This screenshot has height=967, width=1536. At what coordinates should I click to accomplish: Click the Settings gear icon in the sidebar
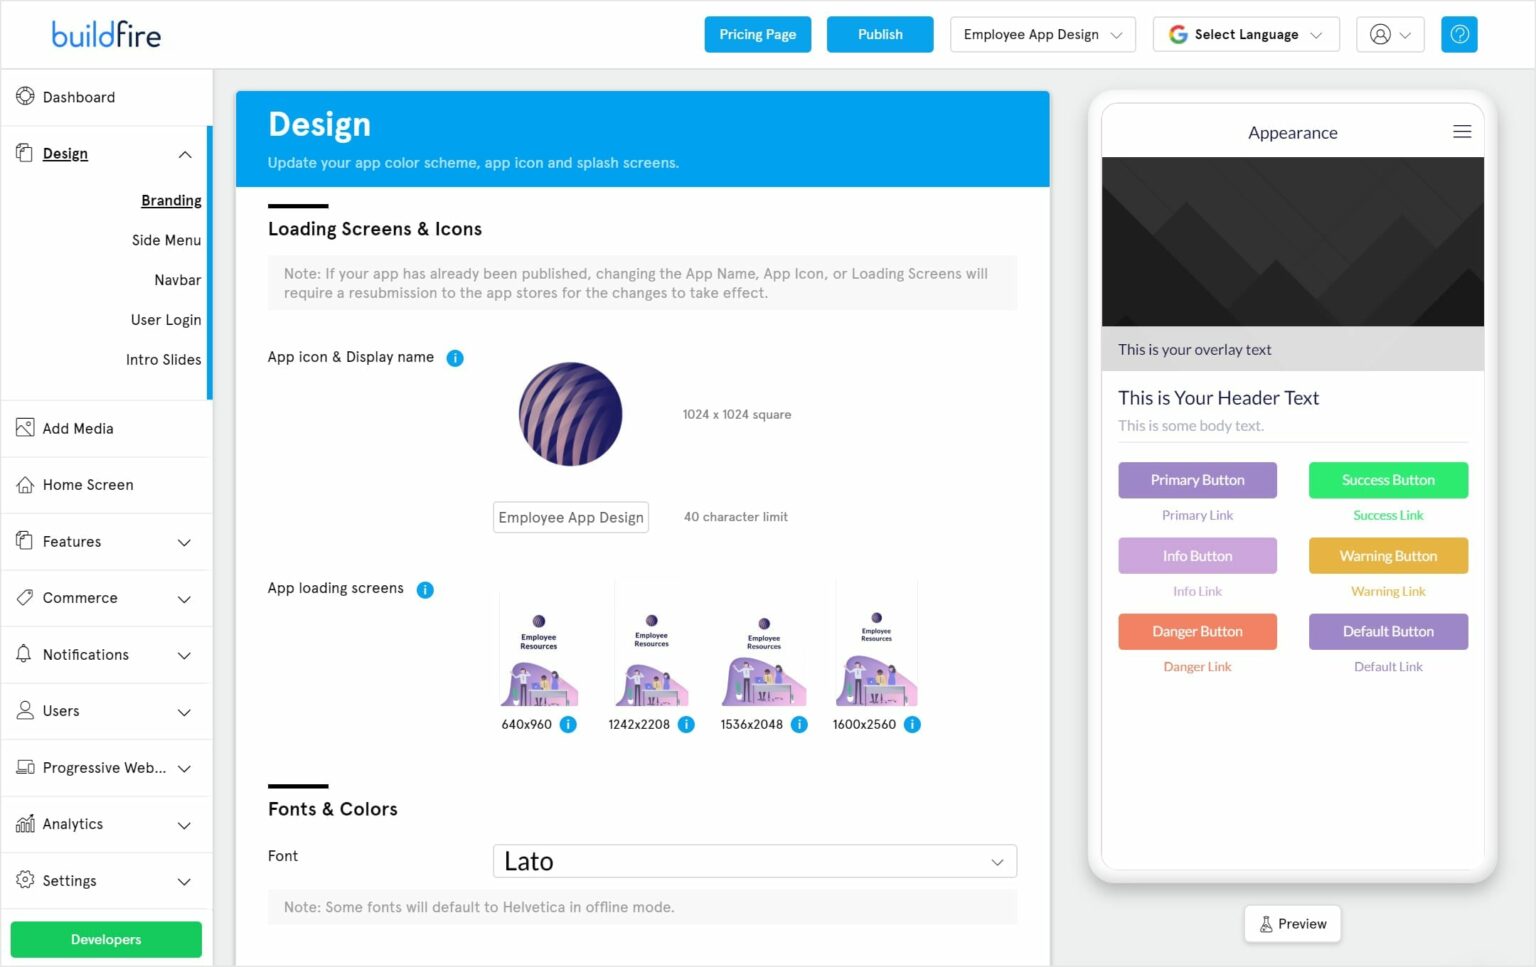25,881
